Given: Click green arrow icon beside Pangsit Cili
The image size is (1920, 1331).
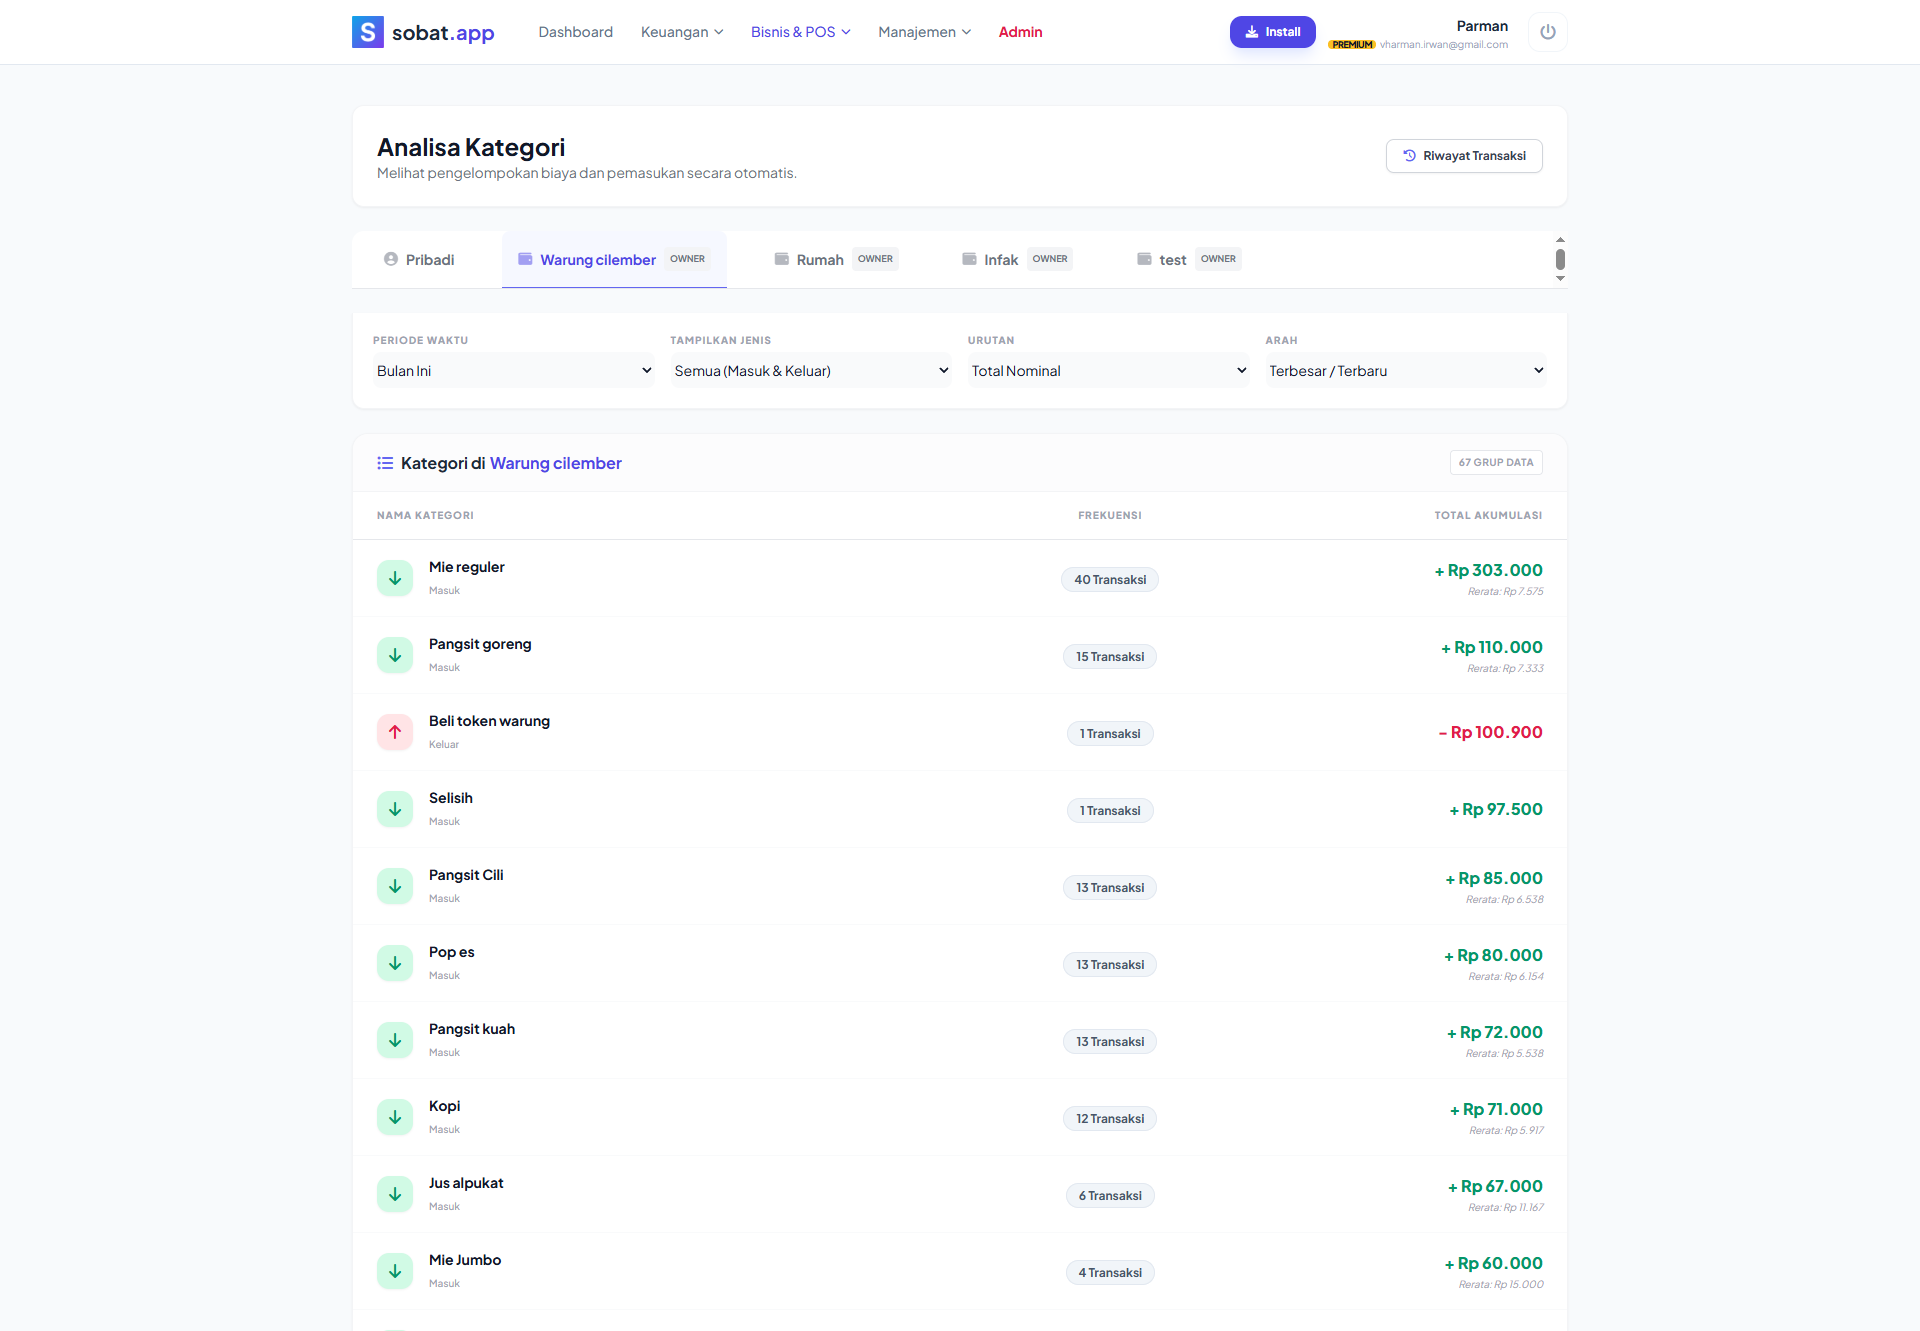Looking at the screenshot, I should [x=395, y=886].
